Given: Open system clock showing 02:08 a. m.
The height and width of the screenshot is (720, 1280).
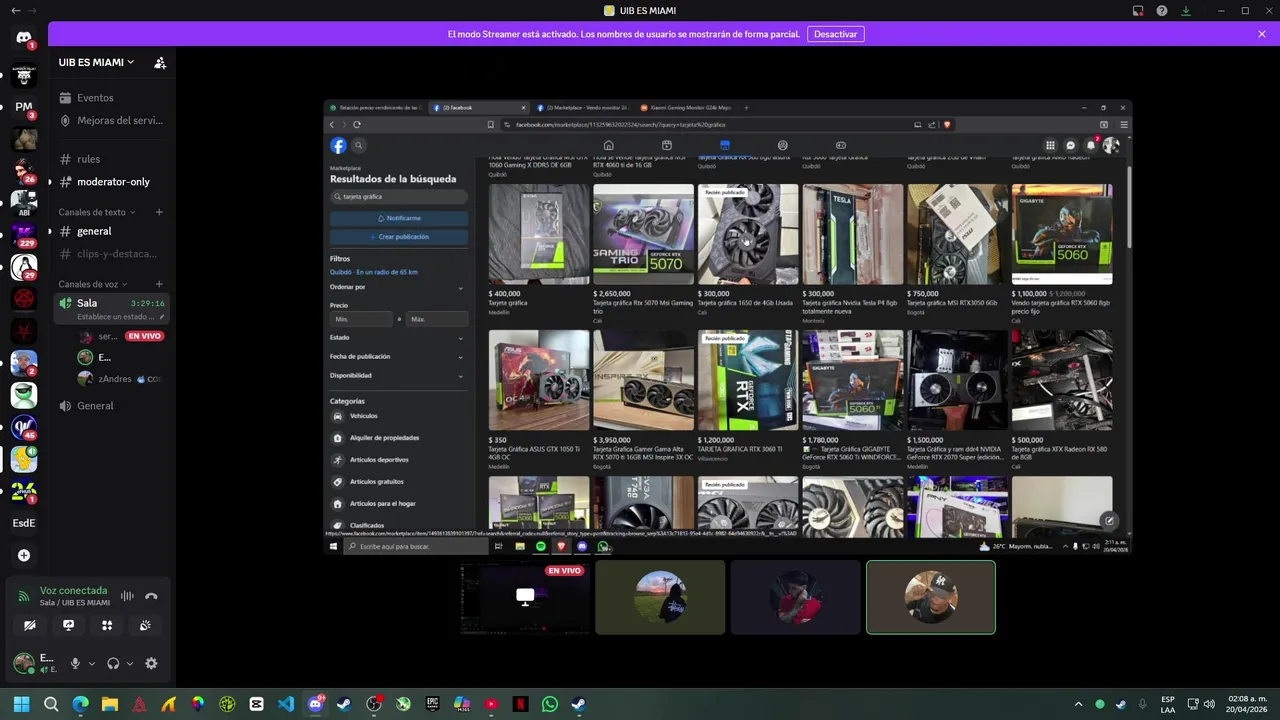Looking at the screenshot, I should tap(1247, 704).
